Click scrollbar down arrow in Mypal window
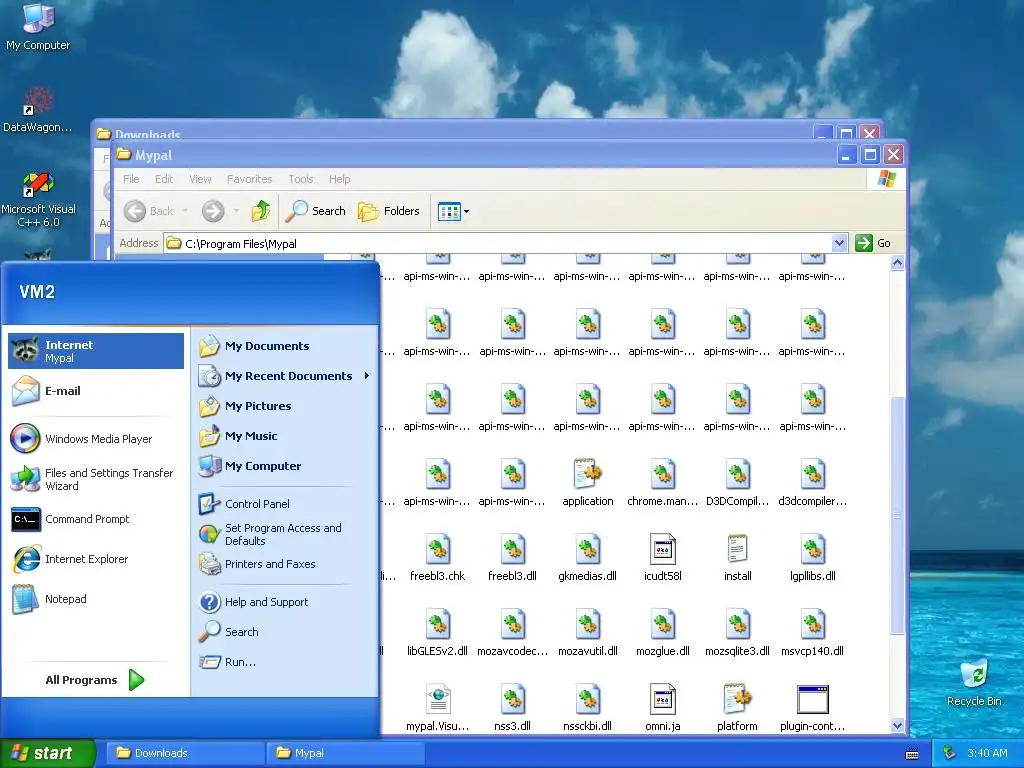 tap(897, 726)
